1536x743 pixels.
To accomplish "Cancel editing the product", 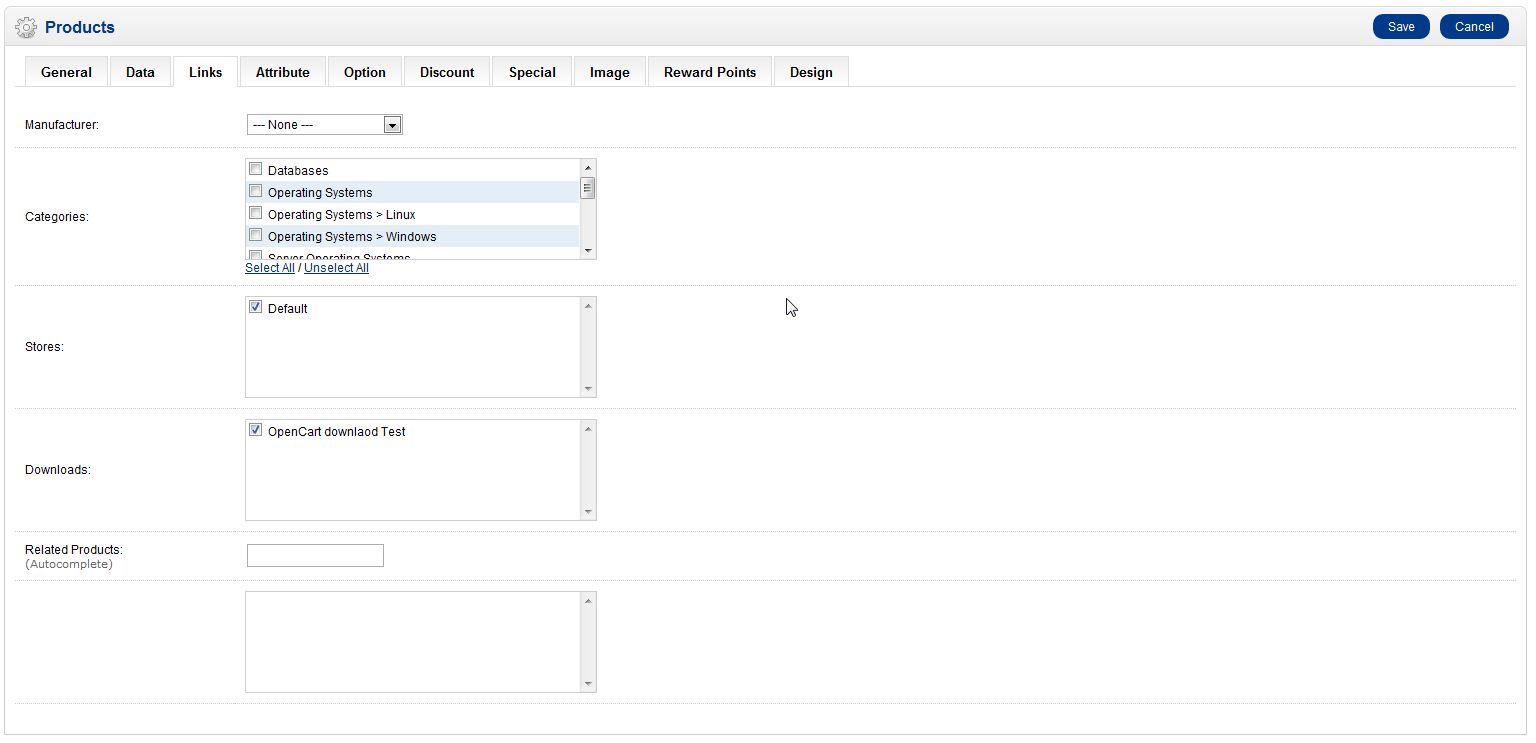I will [x=1474, y=27].
